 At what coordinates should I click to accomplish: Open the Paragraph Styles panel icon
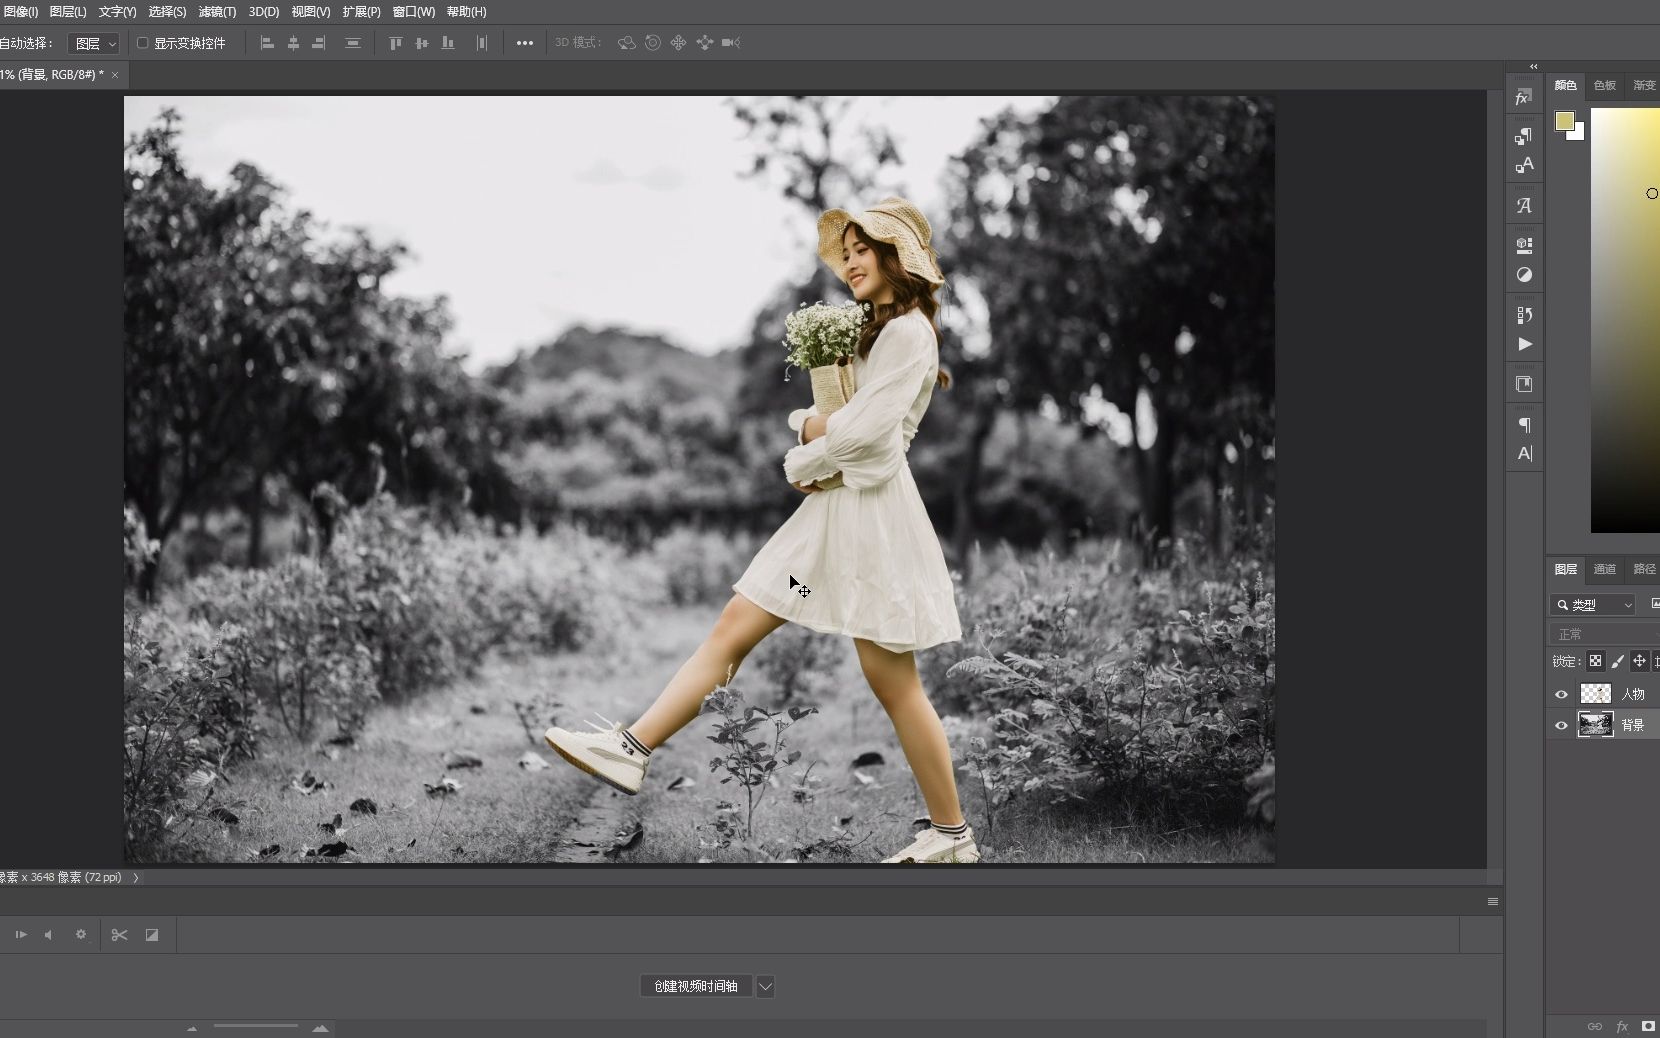1524,136
